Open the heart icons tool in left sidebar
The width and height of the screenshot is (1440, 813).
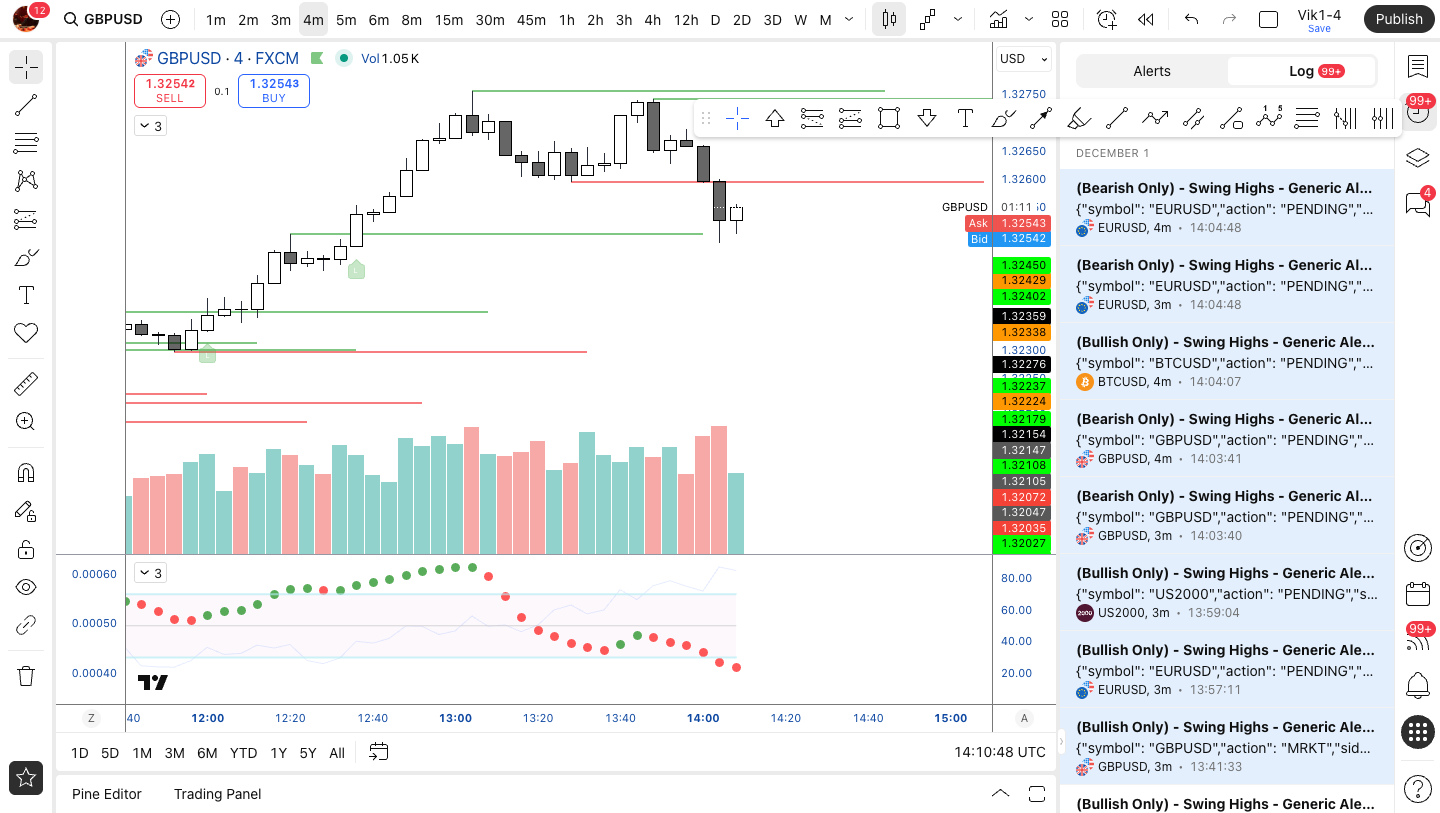click(26, 333)
